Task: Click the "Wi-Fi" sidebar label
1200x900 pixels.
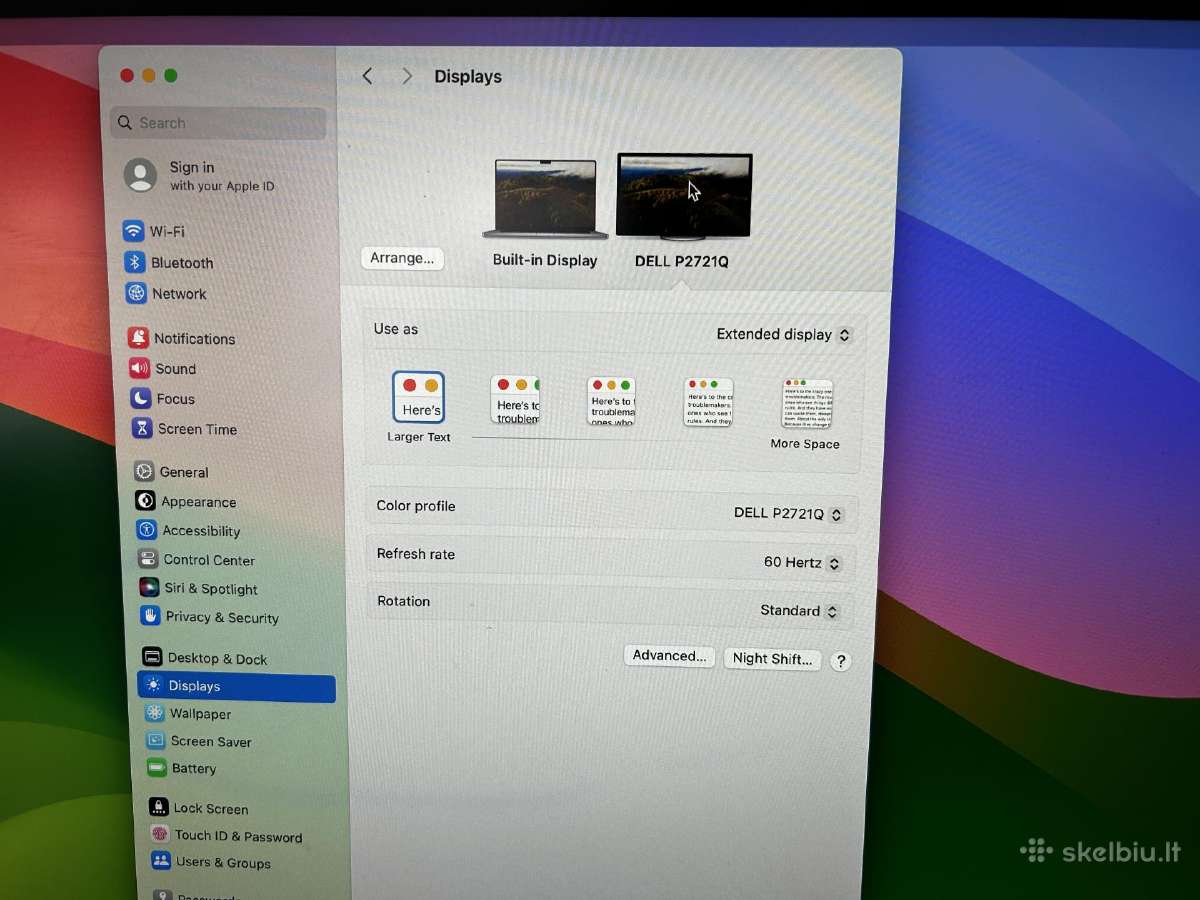Action: pyautogui.click(x=167, y=231)
